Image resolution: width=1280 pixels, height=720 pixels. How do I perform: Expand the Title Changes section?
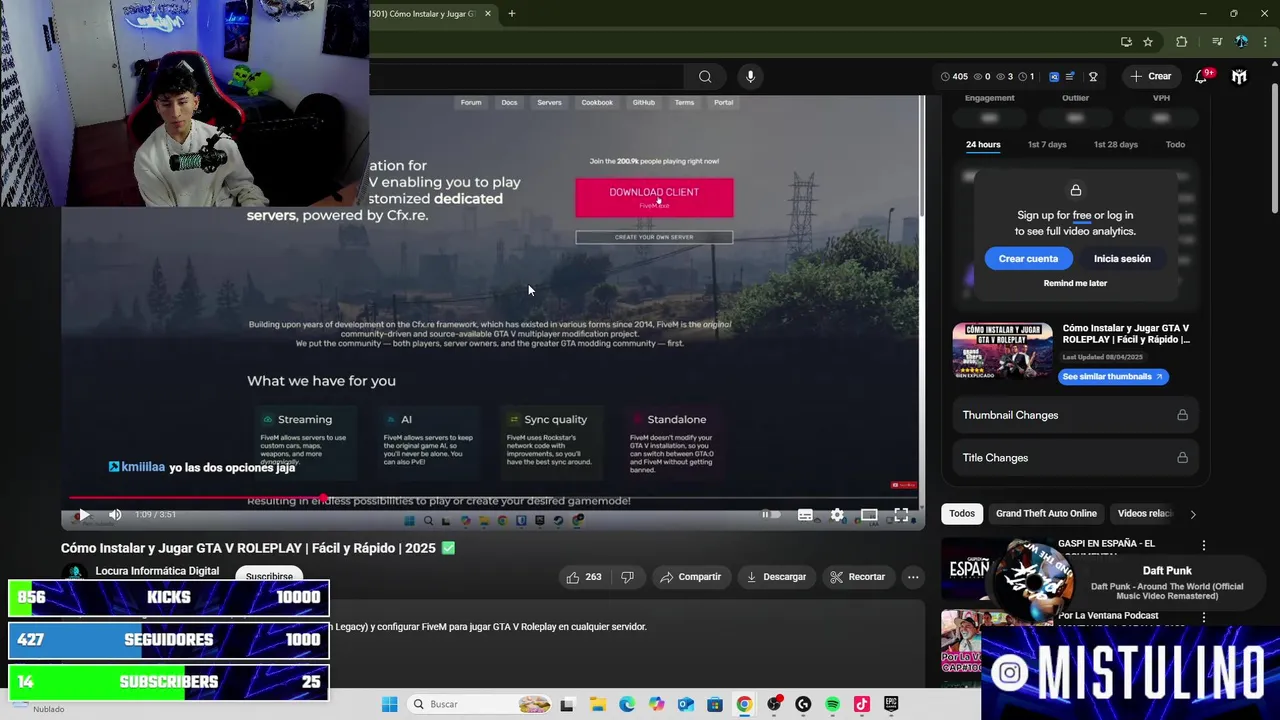1075,458
